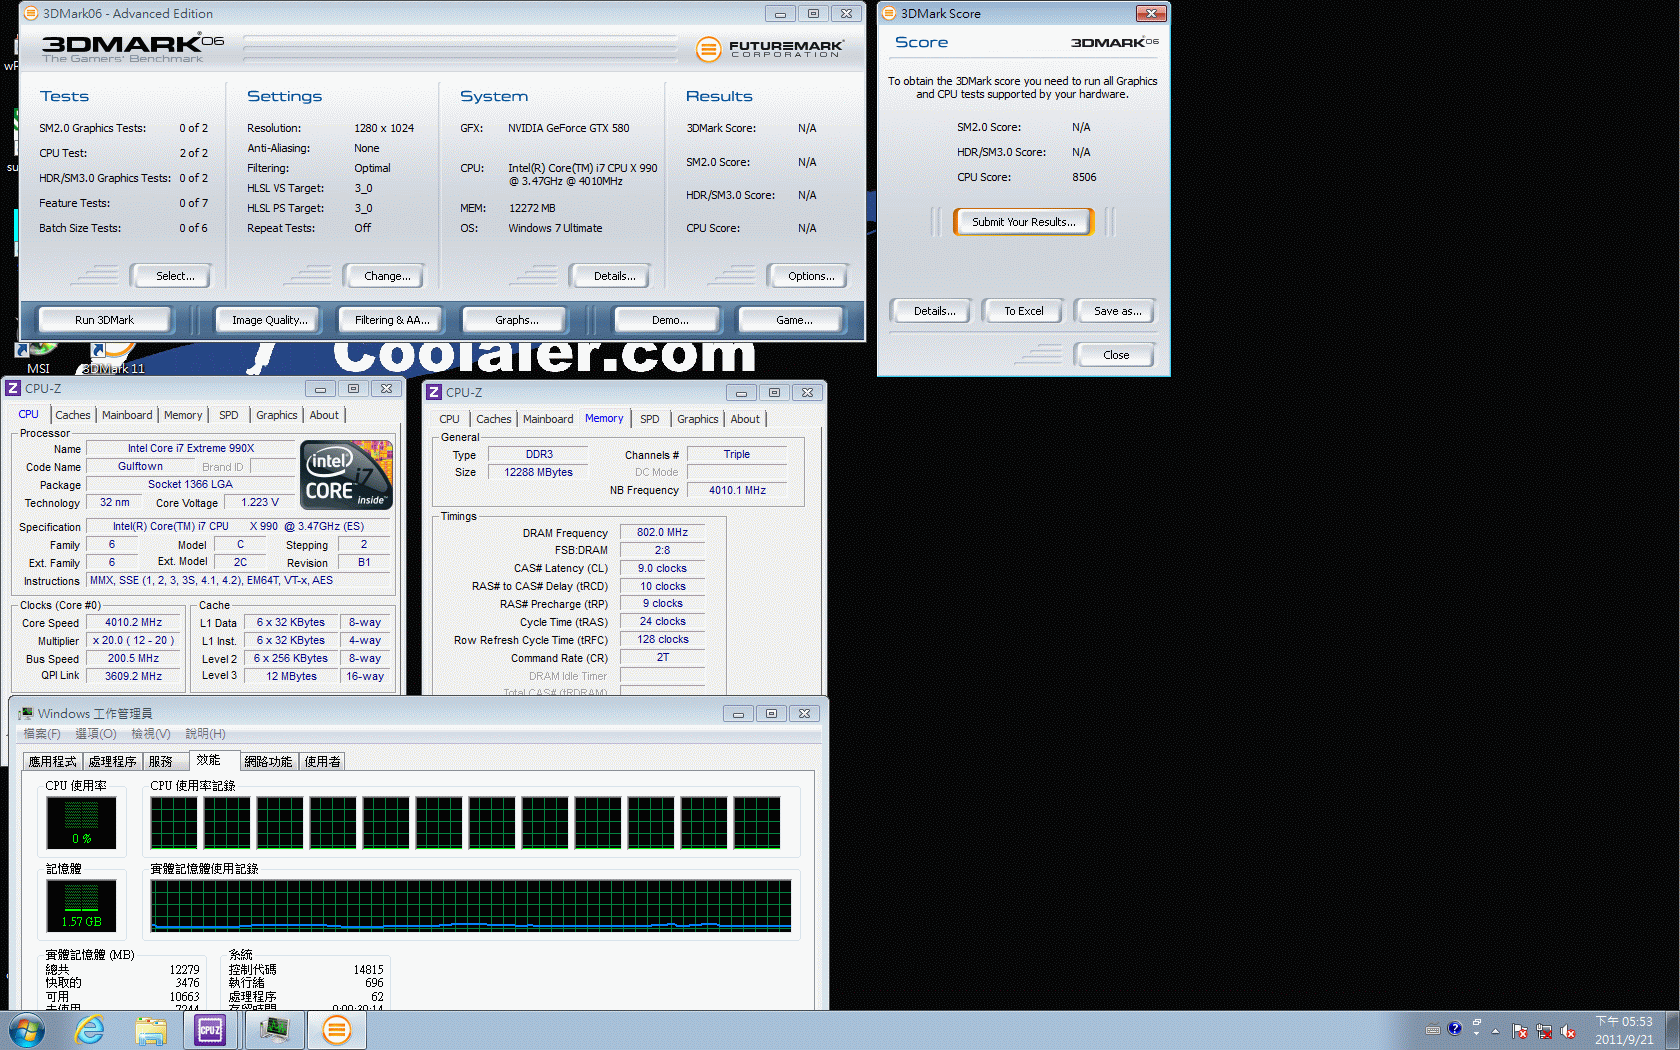The image size is (1680, 1050).
Task: Click the CPU-Z Z icon in Memory window title
Action: pyautogui.click(x=434, y=392)
